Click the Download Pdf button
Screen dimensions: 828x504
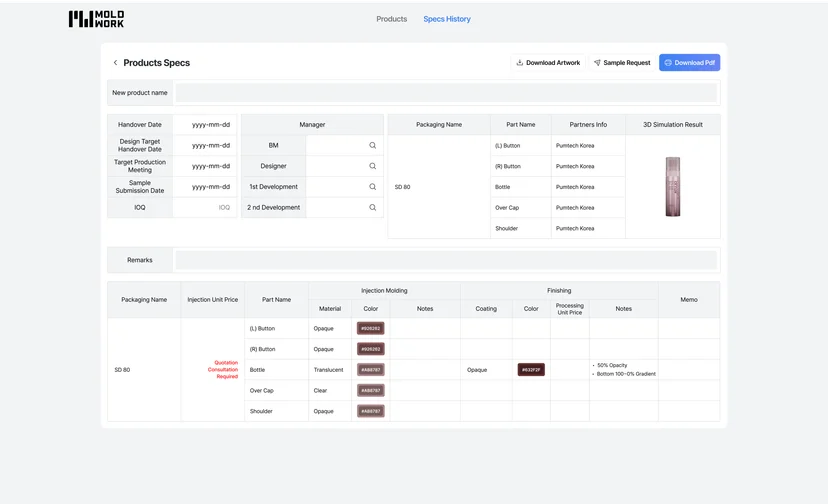pos(689,62)
